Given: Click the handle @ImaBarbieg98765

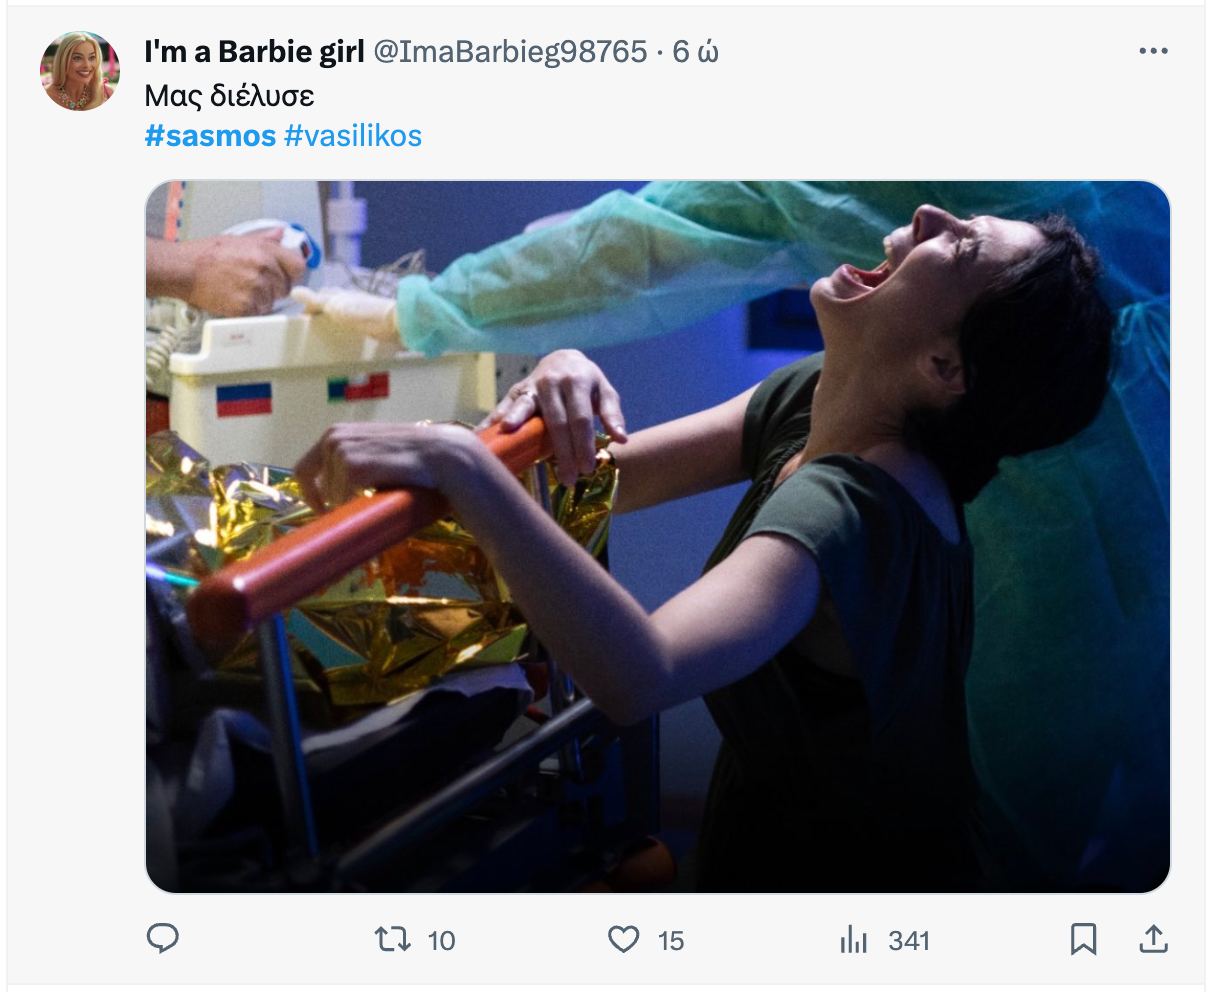Looking at the screenshot, I should click(x=510, y=52).
